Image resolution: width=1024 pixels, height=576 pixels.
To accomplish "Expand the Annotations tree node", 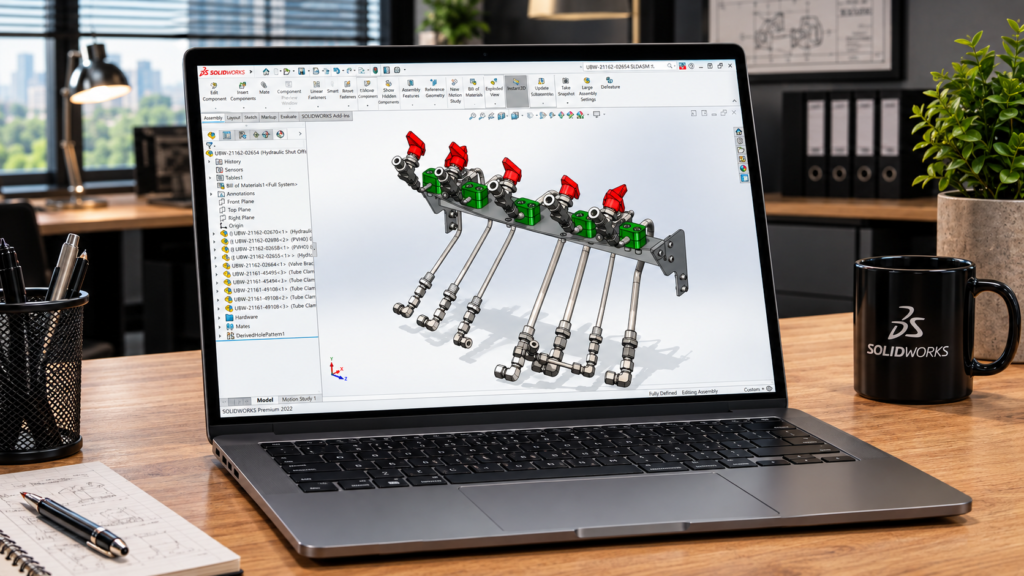I will (212, 194).
